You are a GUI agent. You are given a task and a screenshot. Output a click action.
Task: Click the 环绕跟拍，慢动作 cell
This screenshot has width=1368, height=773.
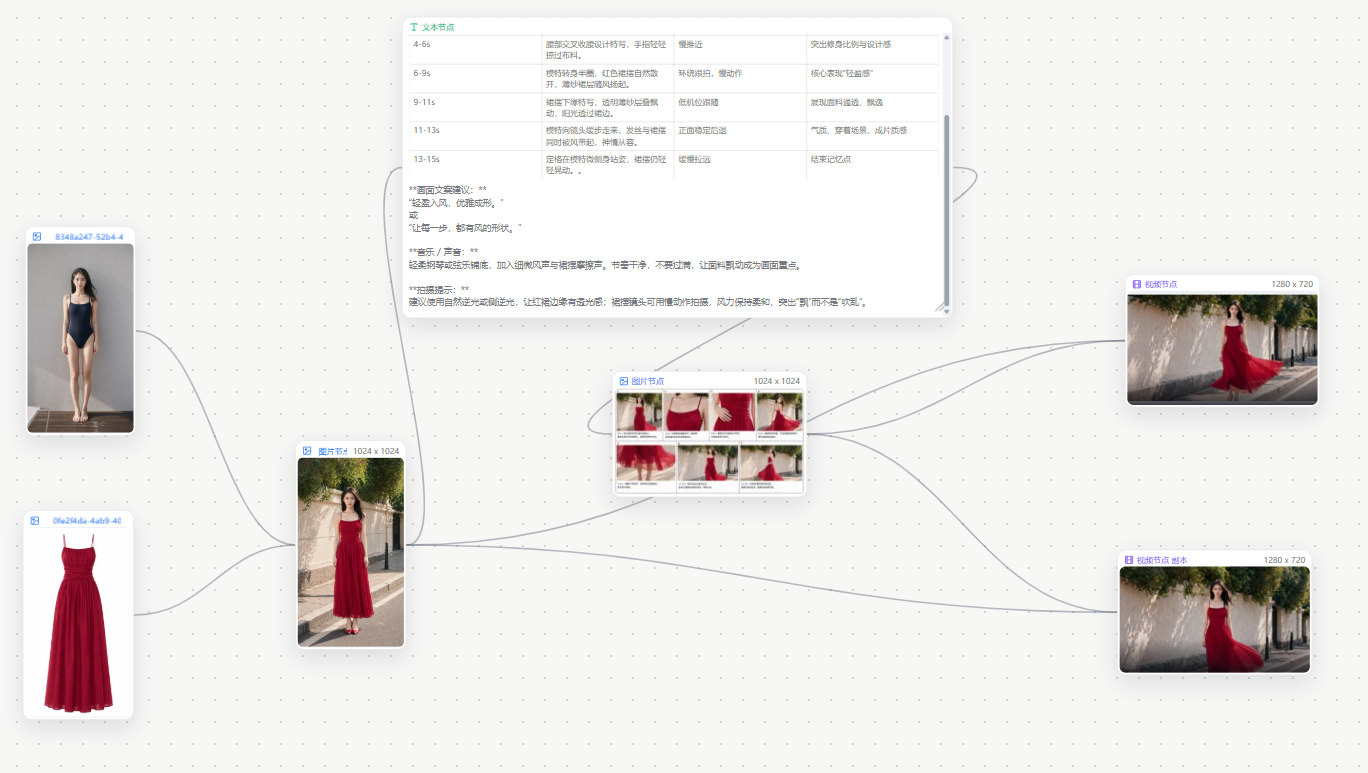pyautogui.click(x=740, y=79)
